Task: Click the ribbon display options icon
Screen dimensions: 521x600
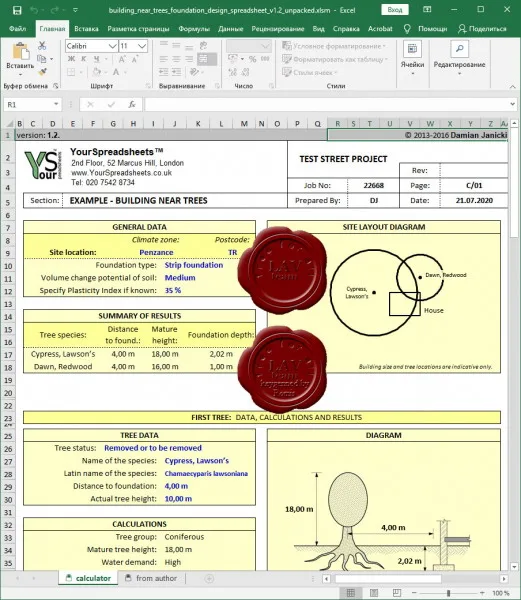Action: pyautogui.click(x=427, y=10)
